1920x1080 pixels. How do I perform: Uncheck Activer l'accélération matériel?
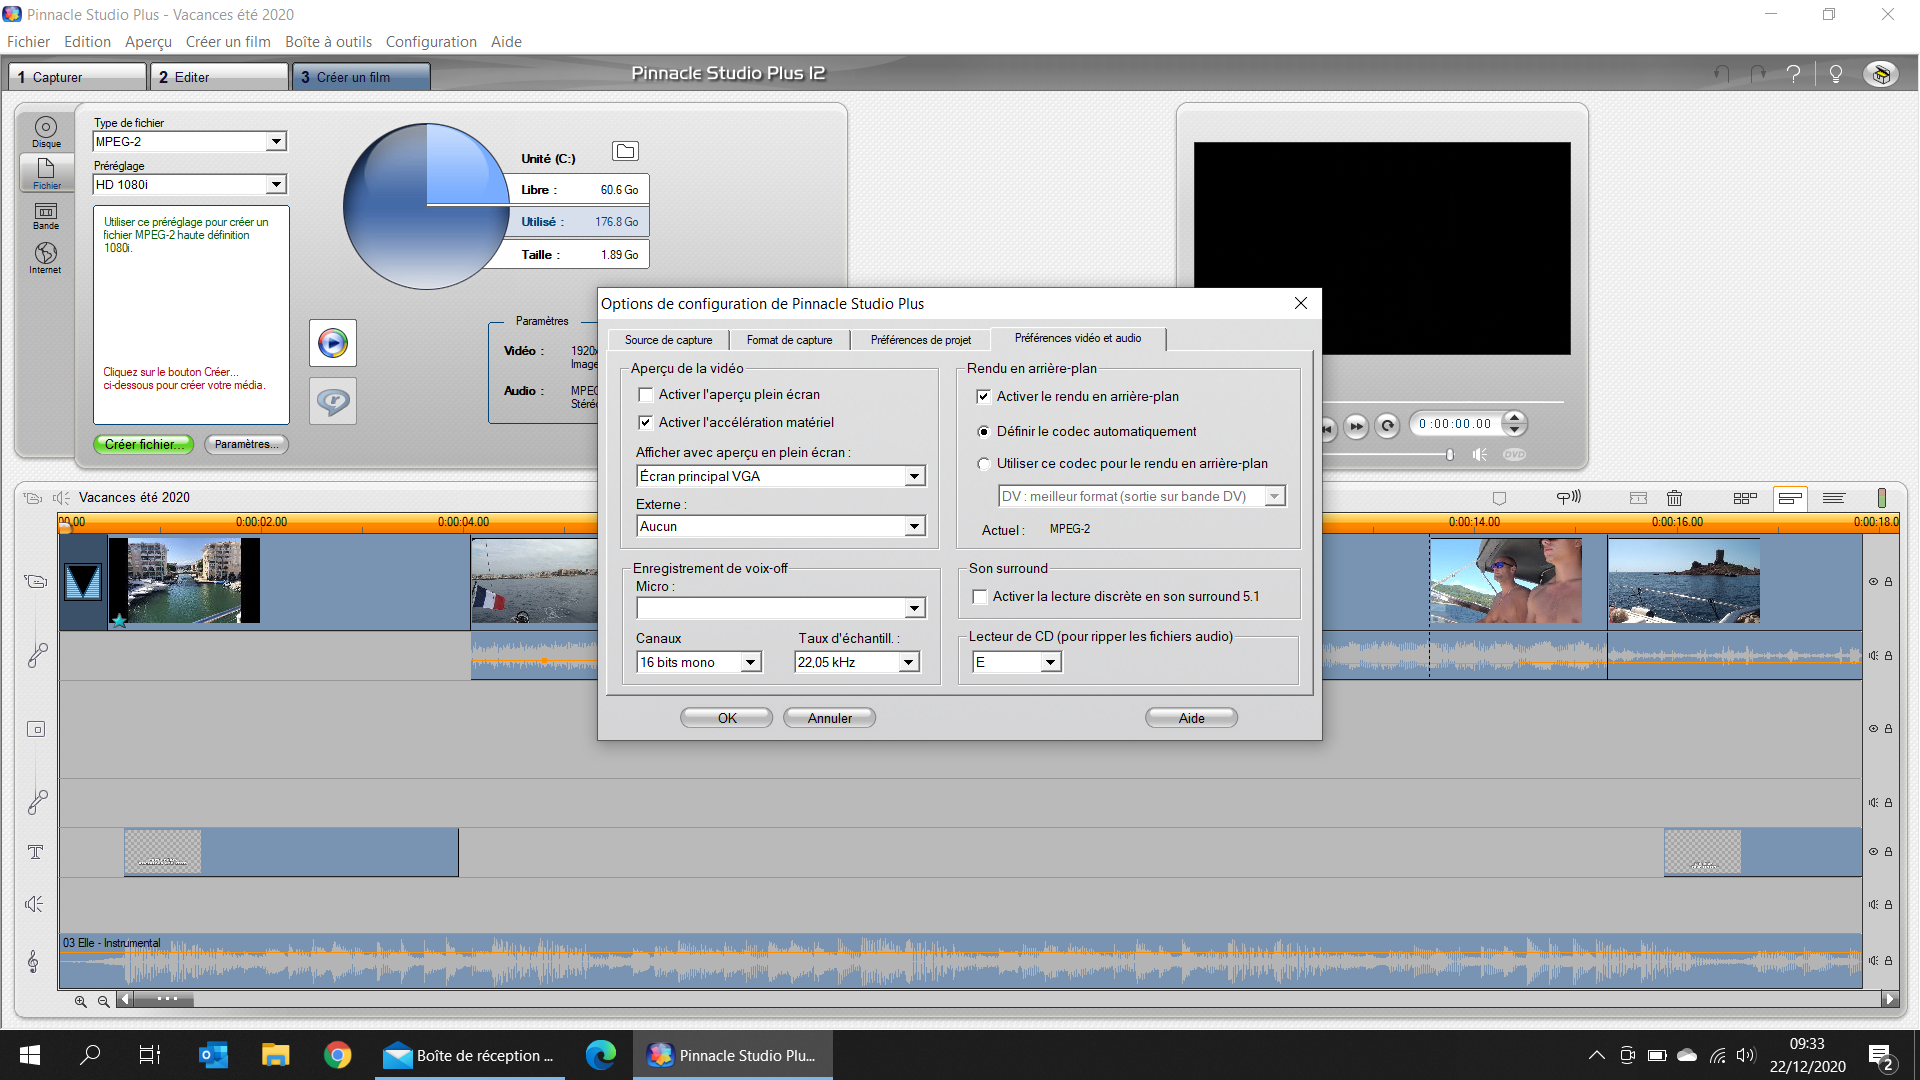click(x=646, y=423)
